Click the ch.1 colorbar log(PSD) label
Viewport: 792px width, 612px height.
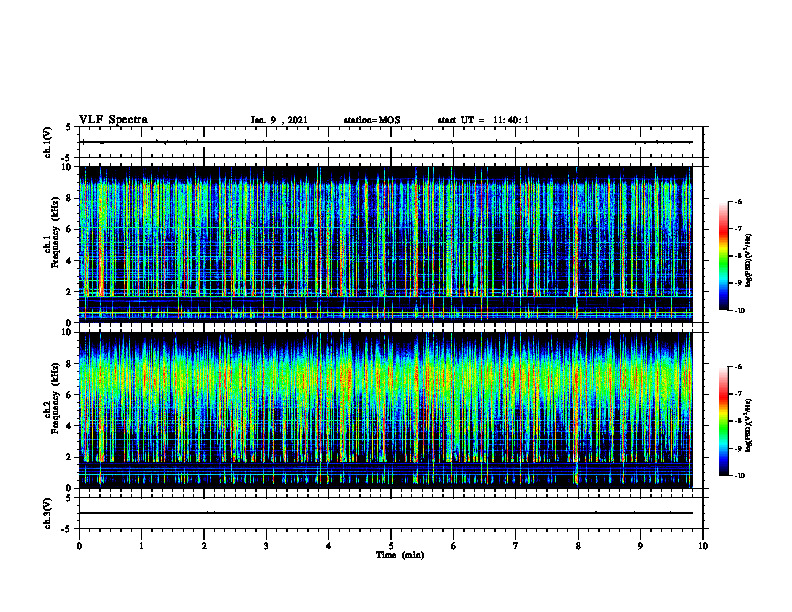(x=749, y=261)
